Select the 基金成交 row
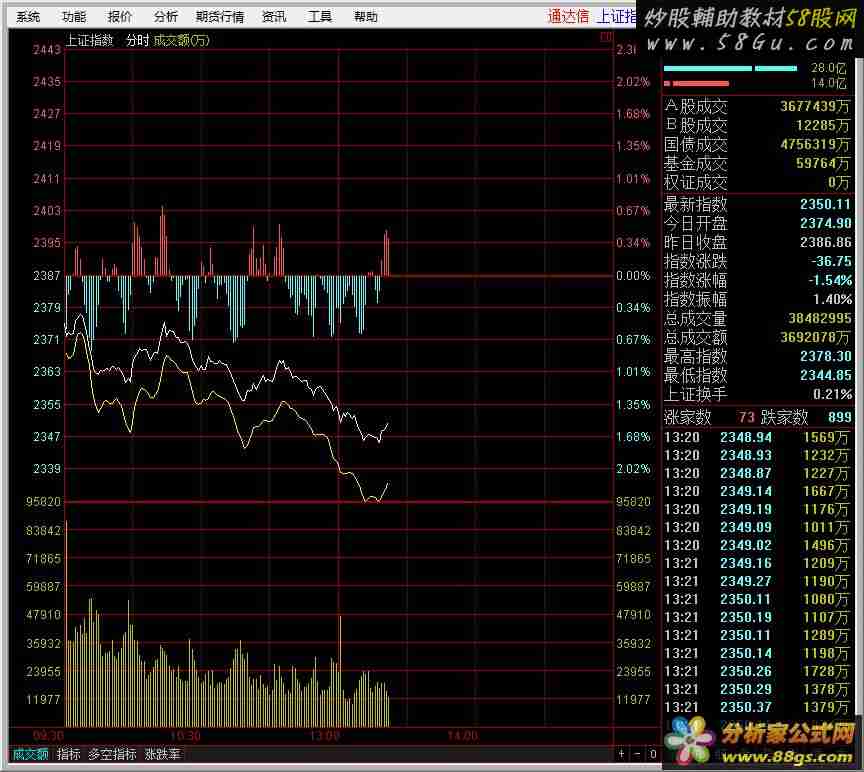Viewport: 864px width, 772px height. tap(757, 164)
